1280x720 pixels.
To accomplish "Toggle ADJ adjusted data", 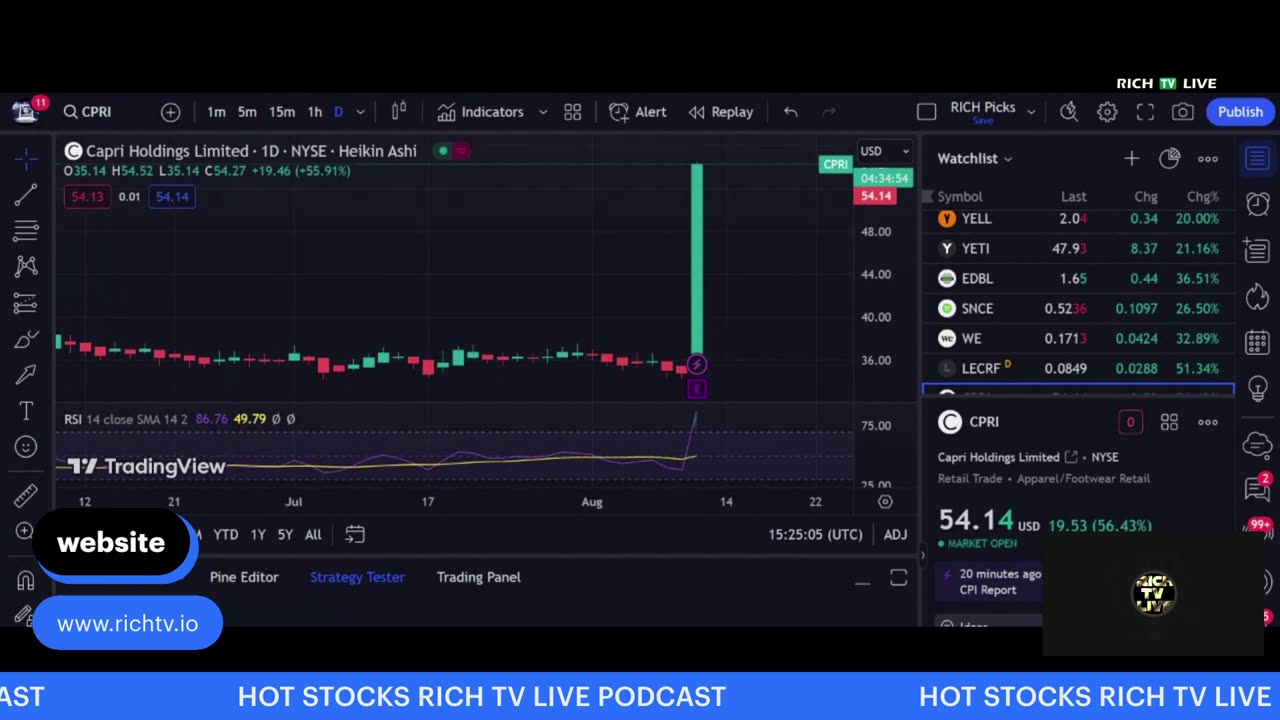I will pos(895,535).
